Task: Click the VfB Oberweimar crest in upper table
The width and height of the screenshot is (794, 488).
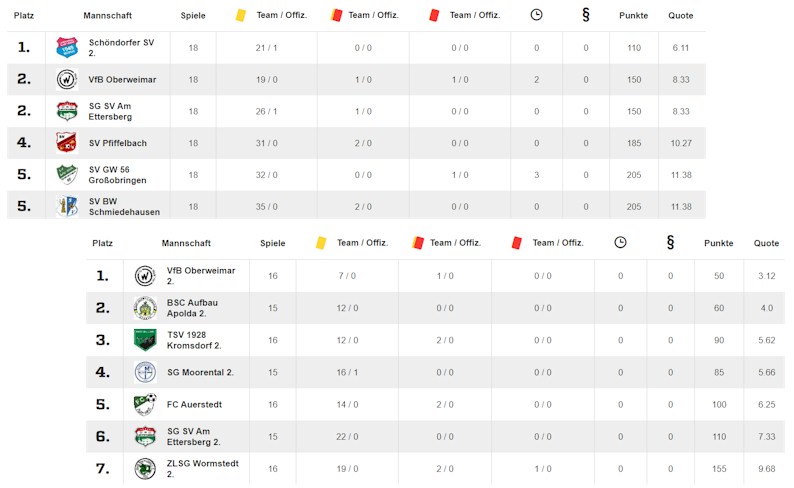Action: click(67, 79)
